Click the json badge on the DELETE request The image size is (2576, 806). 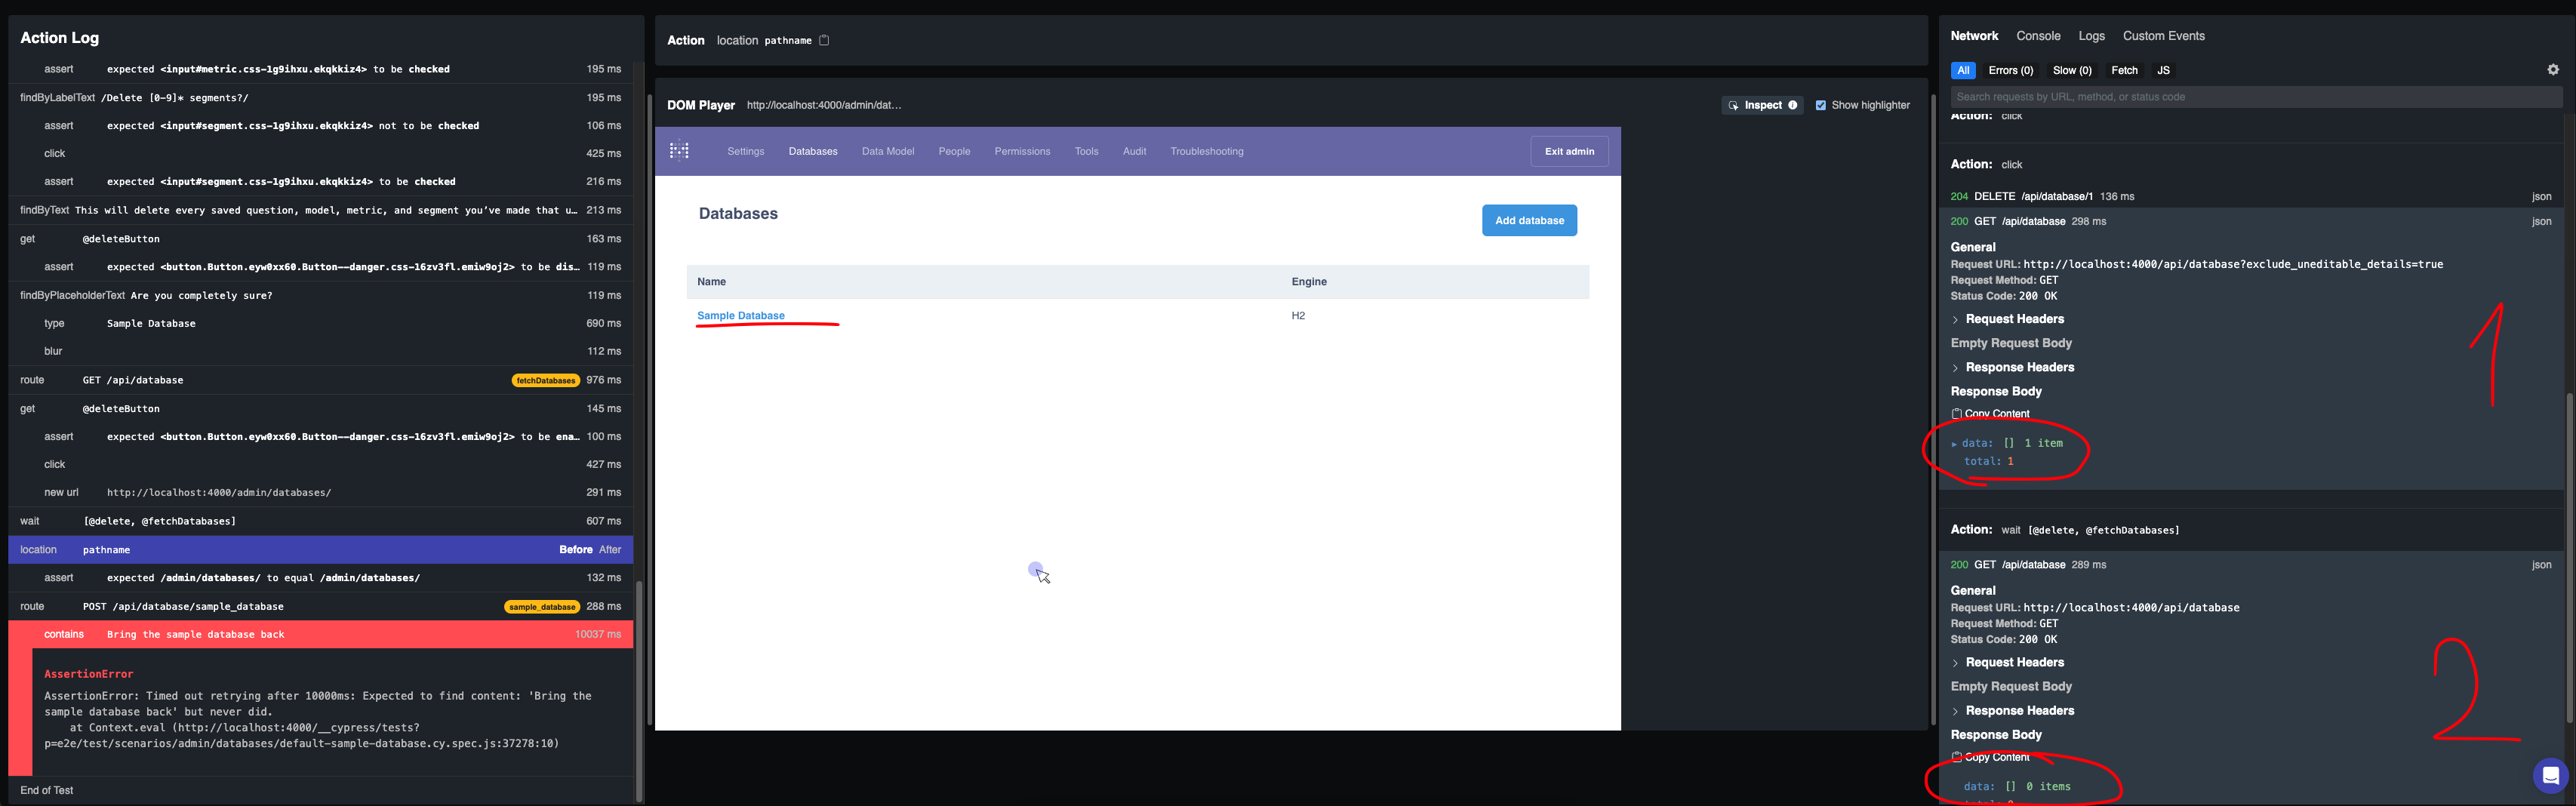(x=2541, y=196)
